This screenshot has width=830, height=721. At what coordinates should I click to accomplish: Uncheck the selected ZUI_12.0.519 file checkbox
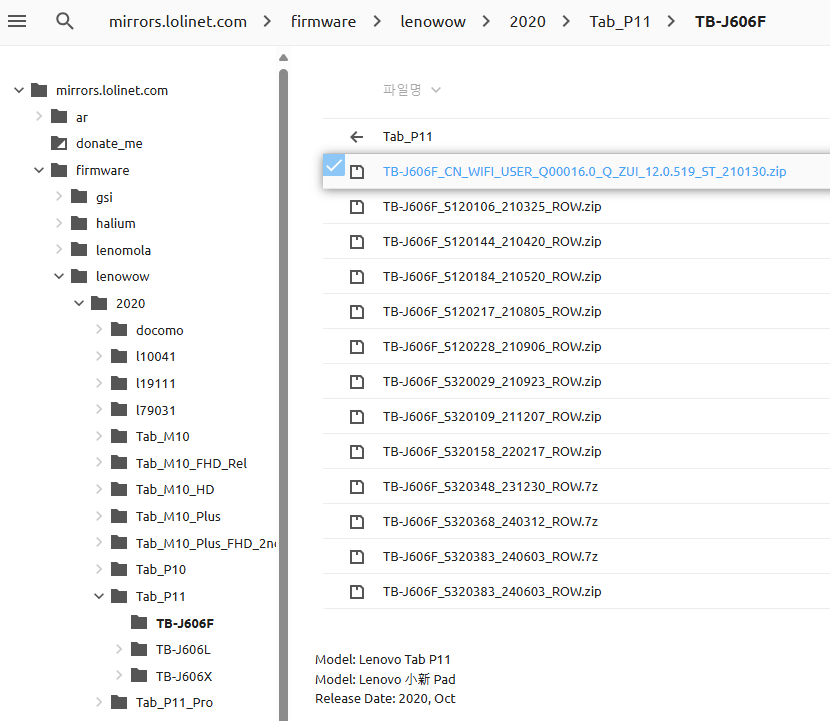pyautogui.click(x=334, y=165)
